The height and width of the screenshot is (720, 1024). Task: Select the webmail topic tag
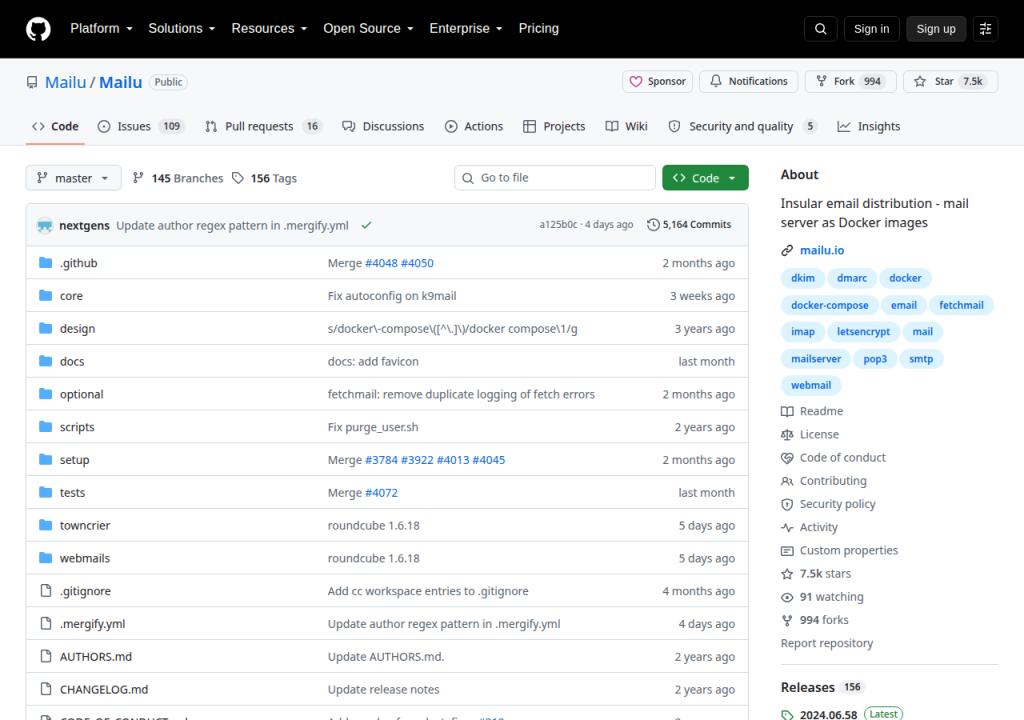[811, 385]
